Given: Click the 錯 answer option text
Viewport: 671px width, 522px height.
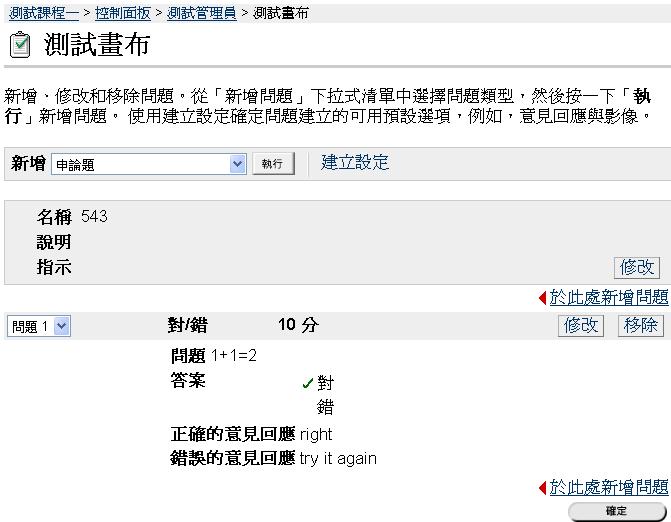Looking at the screenshot, I should (x=325, y=407).
